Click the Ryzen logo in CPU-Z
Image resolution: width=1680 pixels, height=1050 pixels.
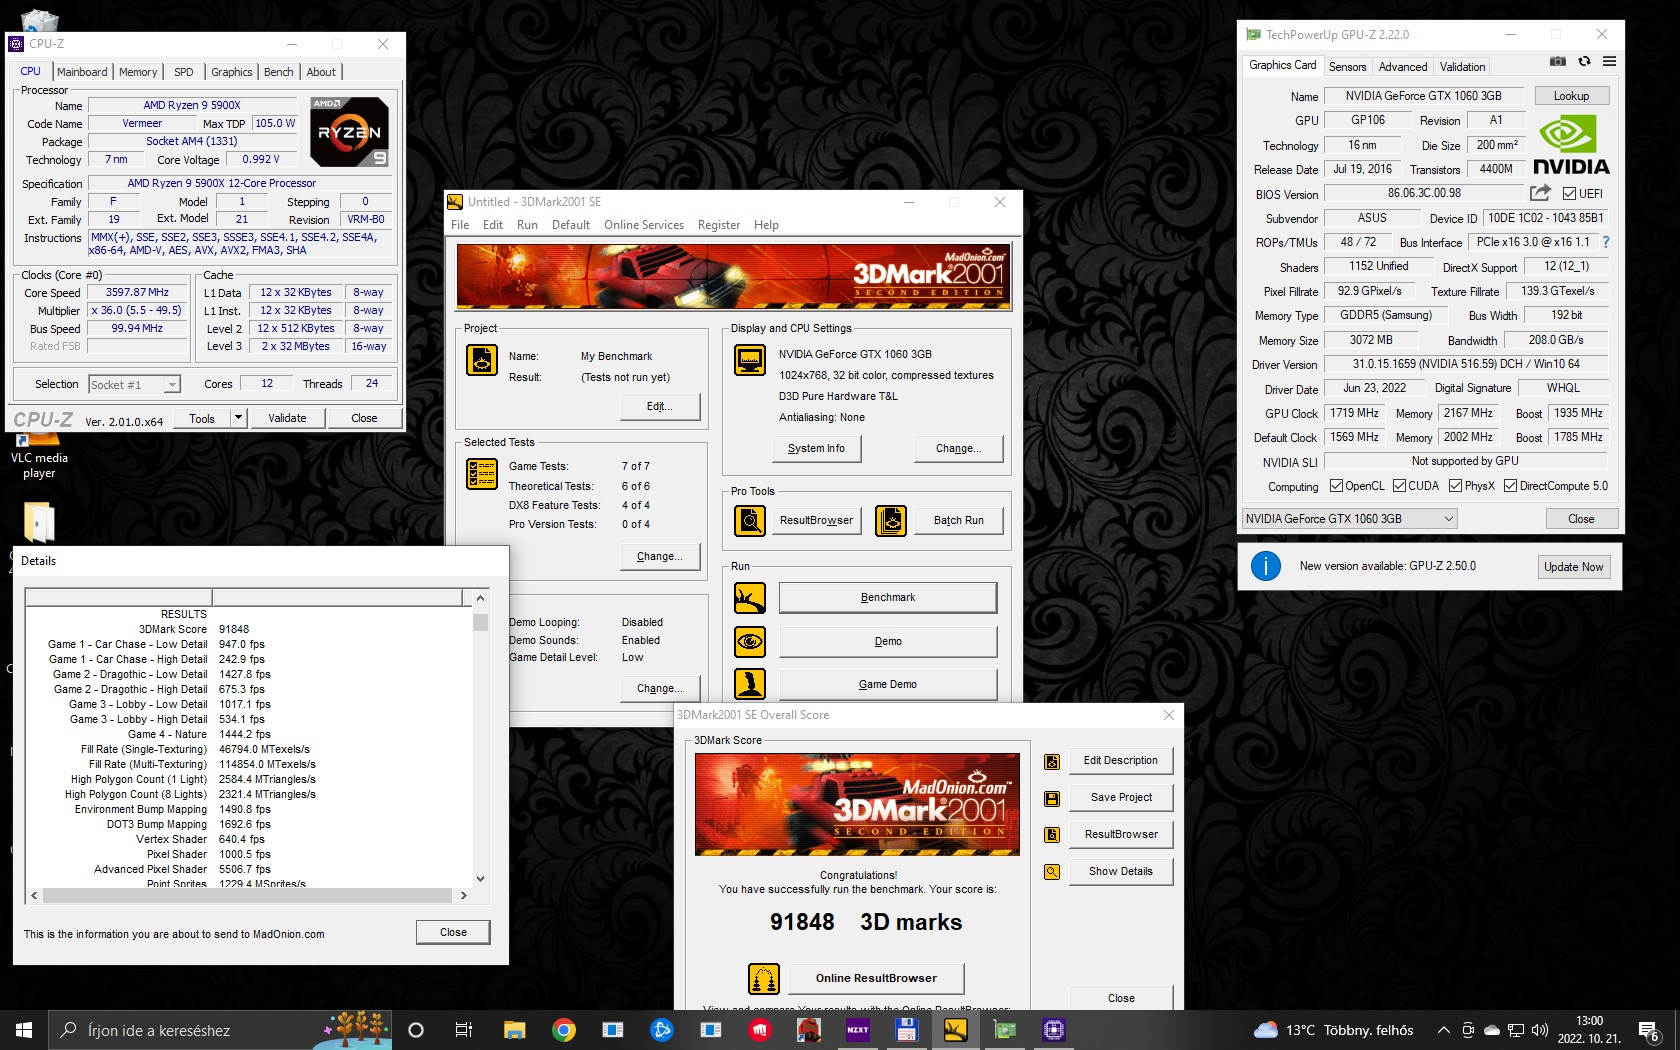point(349,132)
